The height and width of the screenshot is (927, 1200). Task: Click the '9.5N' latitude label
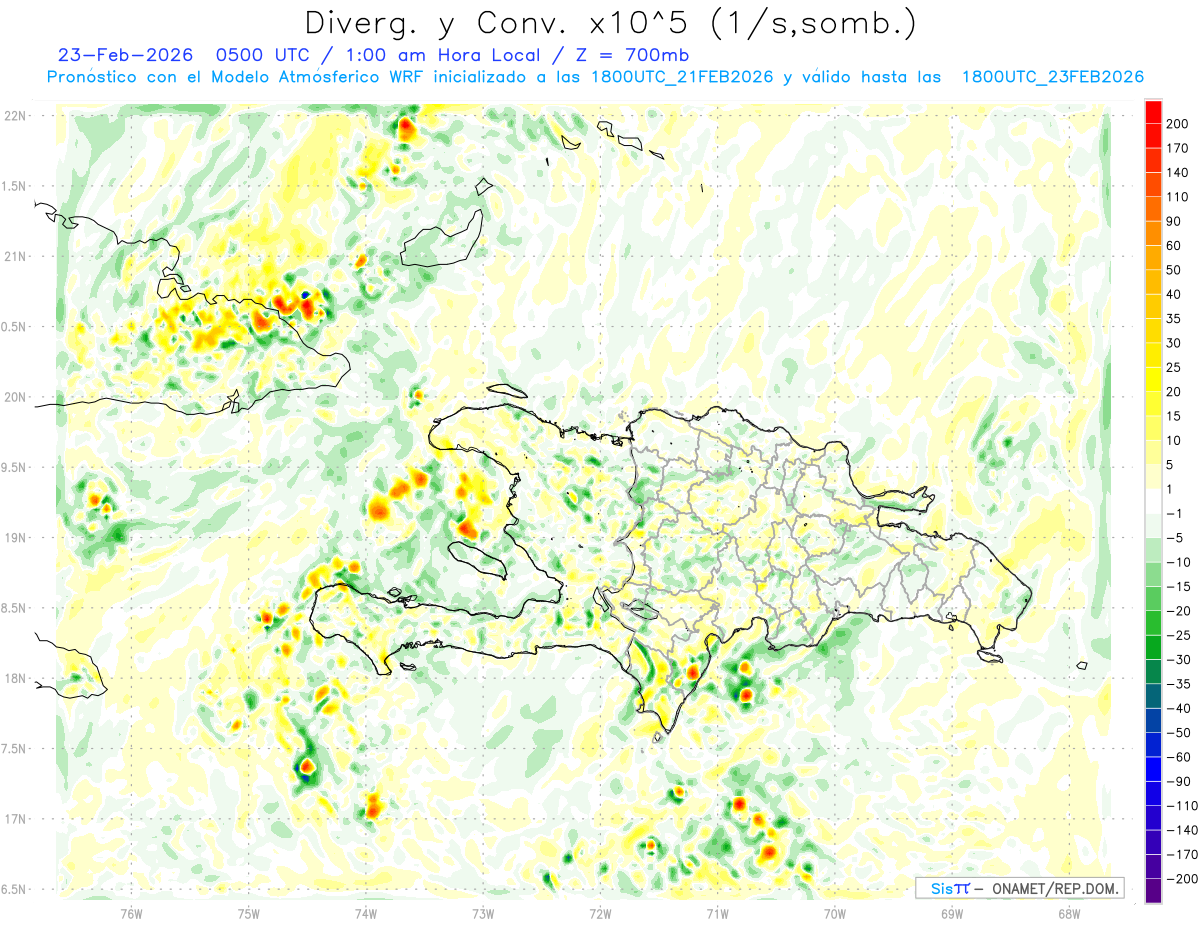[13, 467]
